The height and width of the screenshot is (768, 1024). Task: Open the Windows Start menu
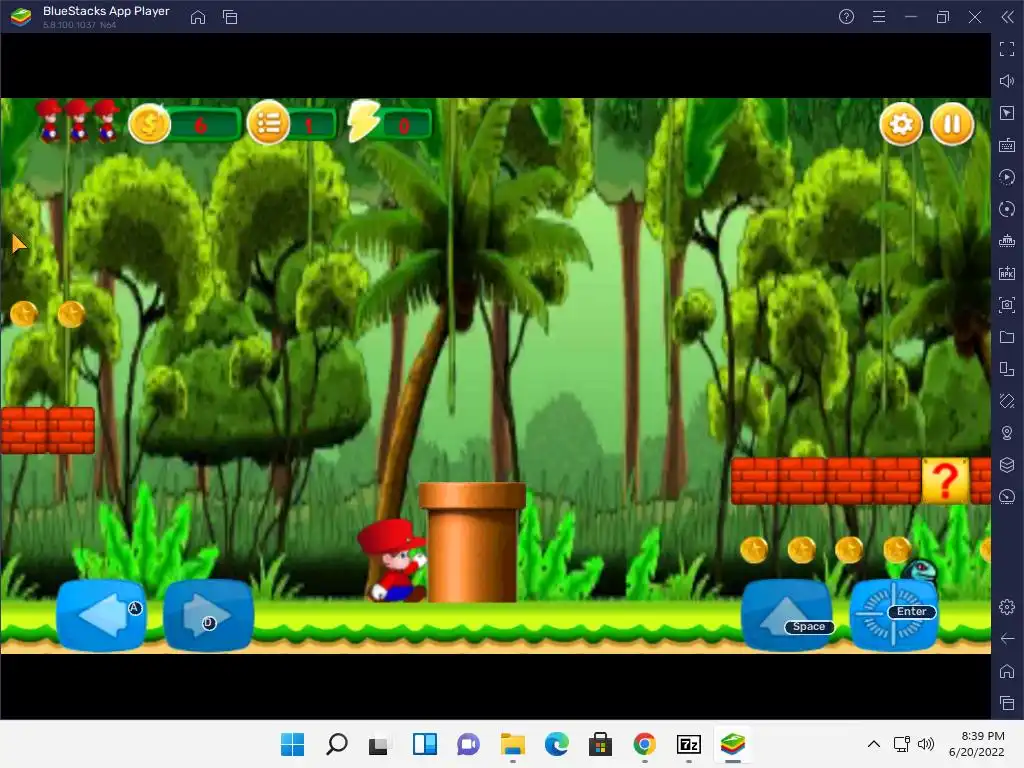coord(292,744)
